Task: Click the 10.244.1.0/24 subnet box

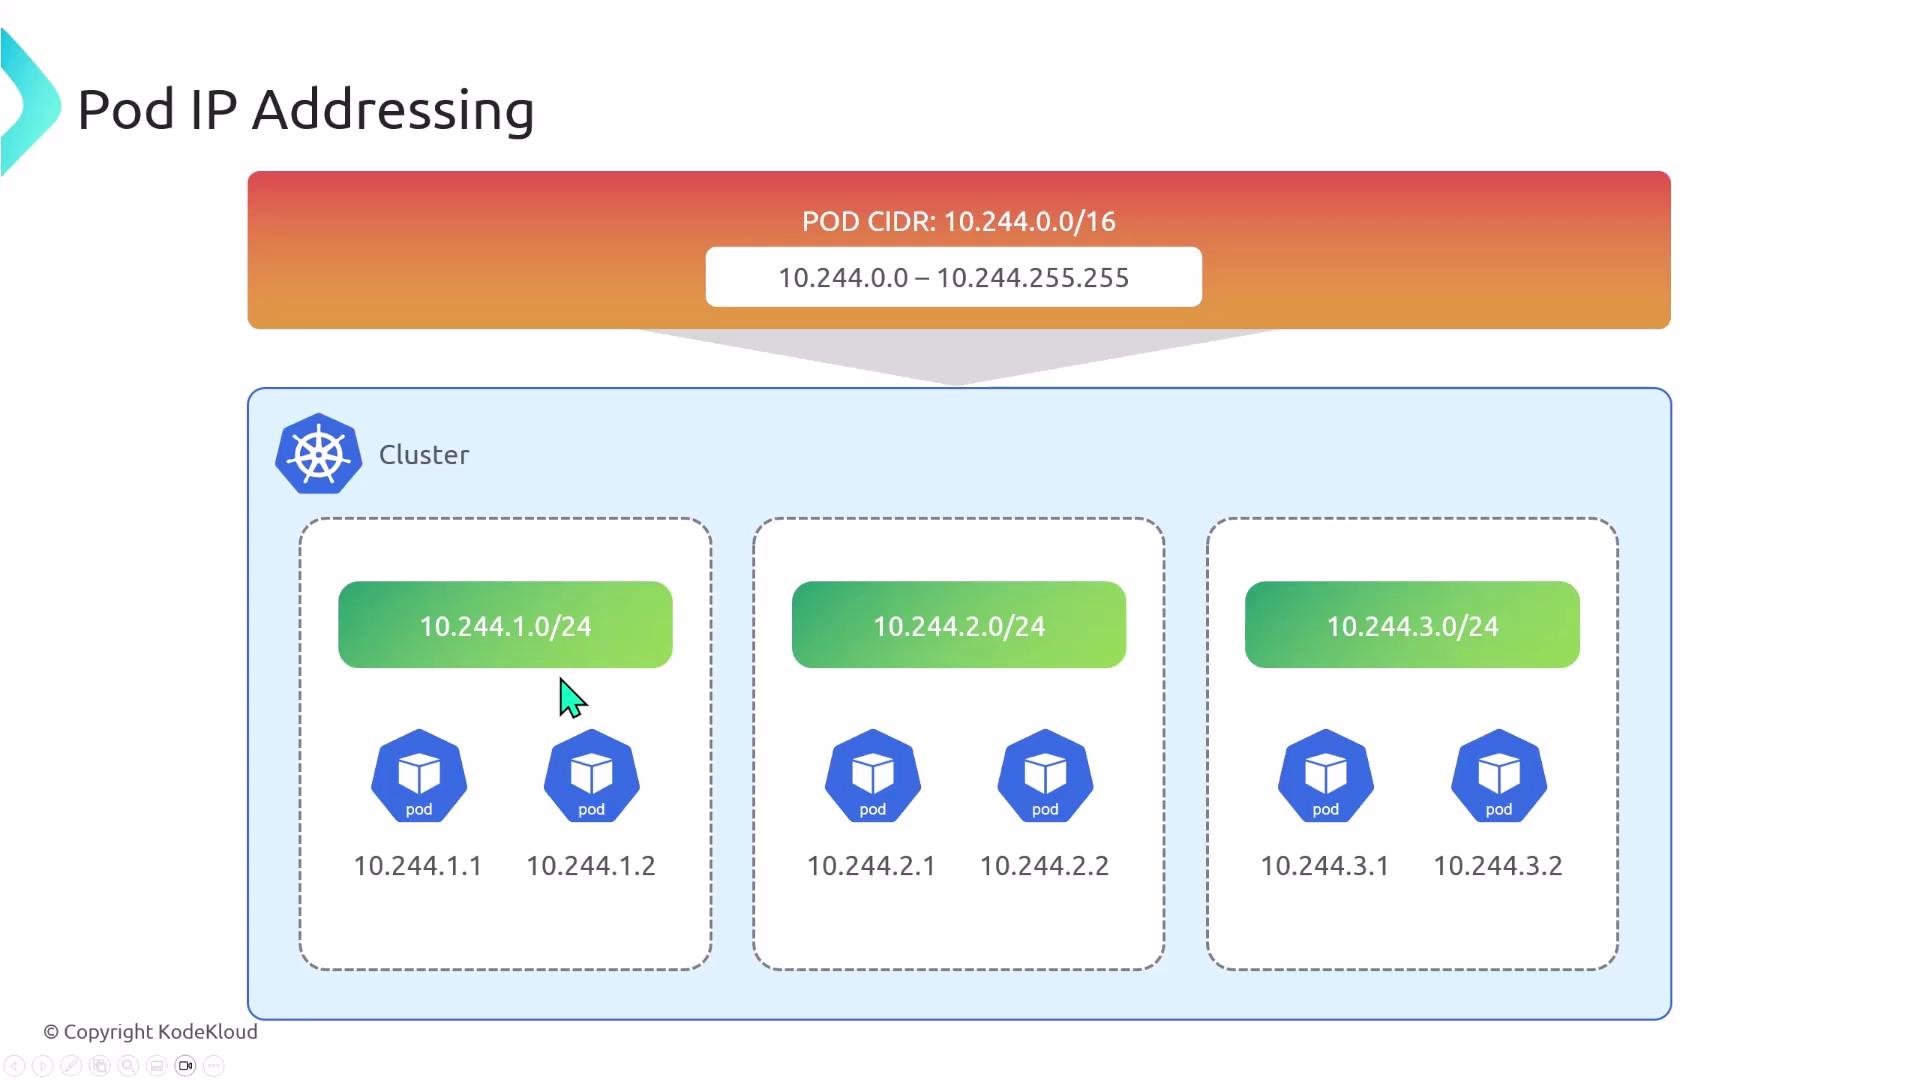Action: coord(505,625)
